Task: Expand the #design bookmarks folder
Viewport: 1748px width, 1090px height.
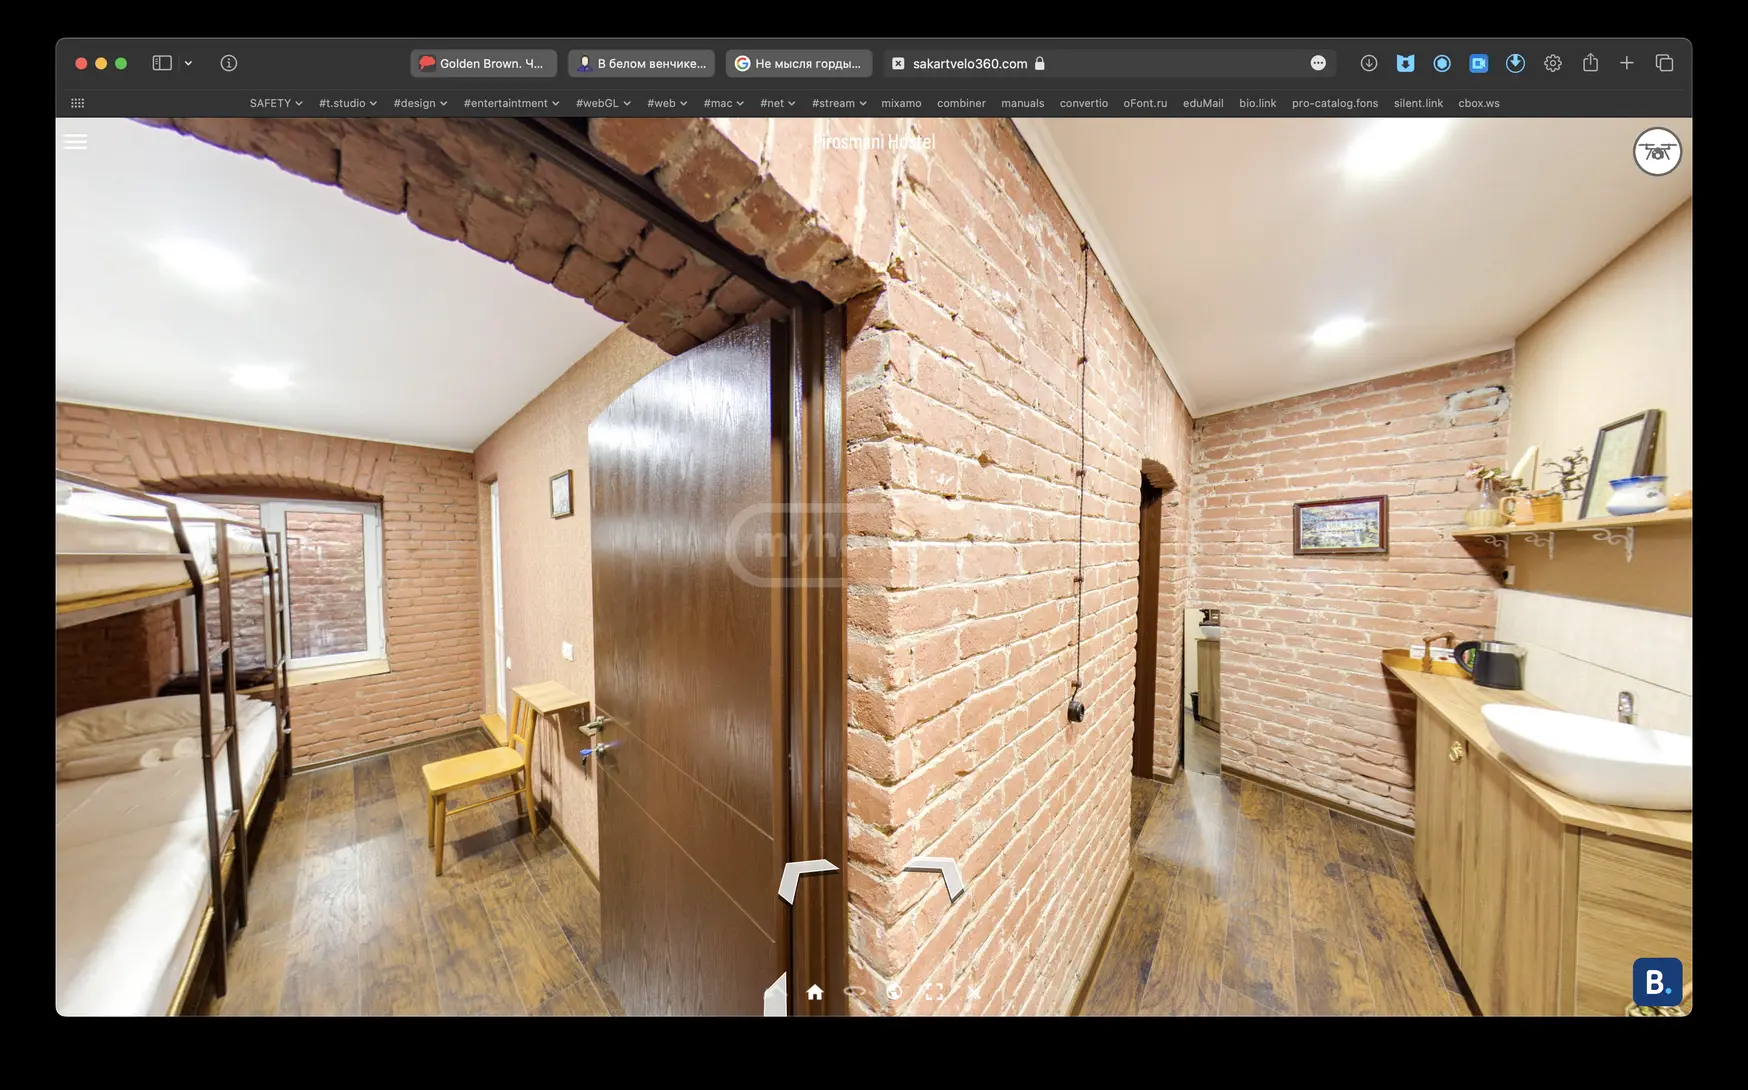Action: coord(420,103)
